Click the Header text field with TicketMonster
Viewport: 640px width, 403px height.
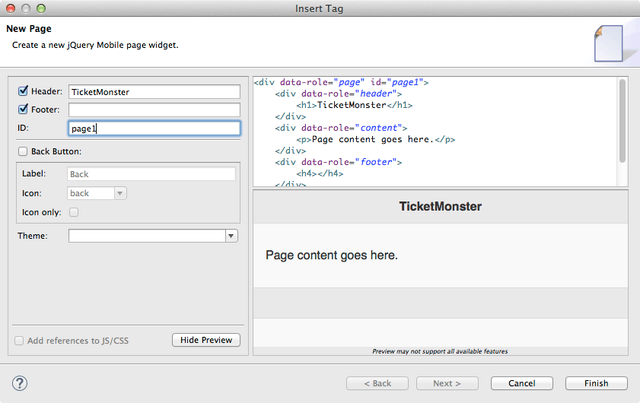coord(154,92)
